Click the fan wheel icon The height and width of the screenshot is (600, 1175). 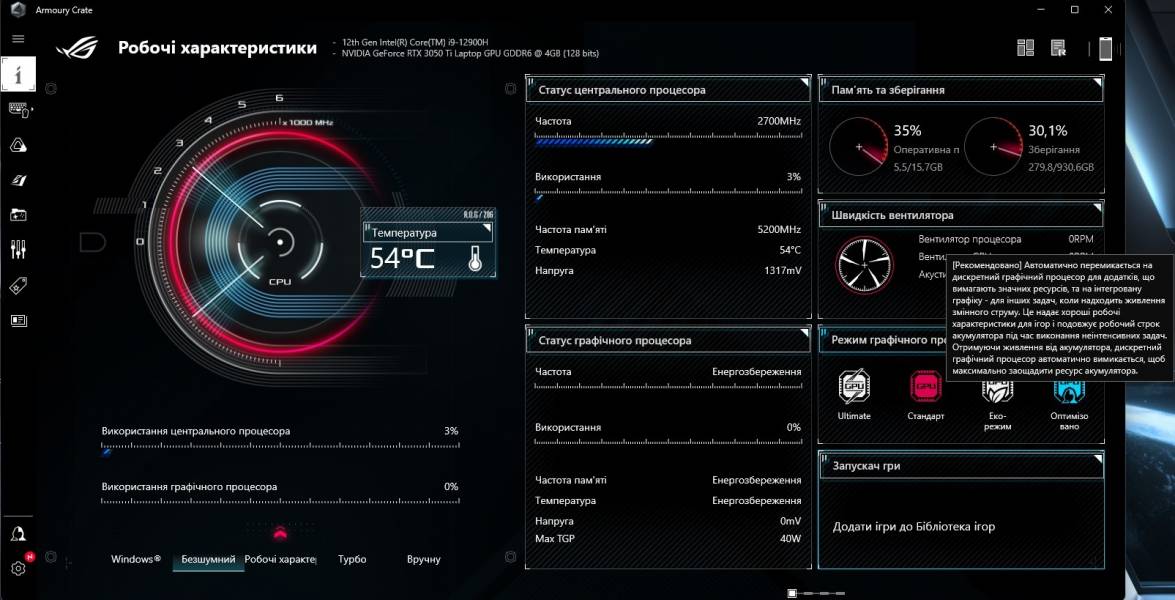[864, 265]
